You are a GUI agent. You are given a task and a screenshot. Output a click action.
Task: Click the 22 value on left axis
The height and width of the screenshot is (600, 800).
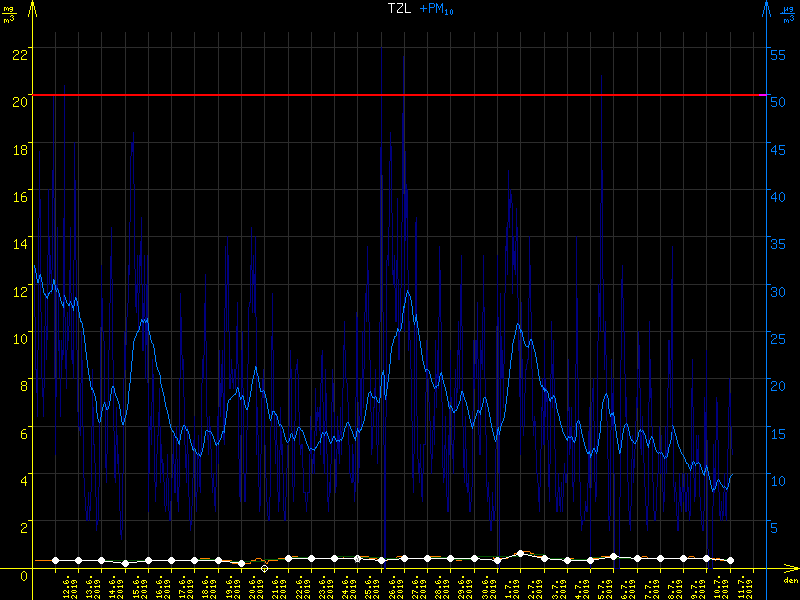[x=19, y=53]
